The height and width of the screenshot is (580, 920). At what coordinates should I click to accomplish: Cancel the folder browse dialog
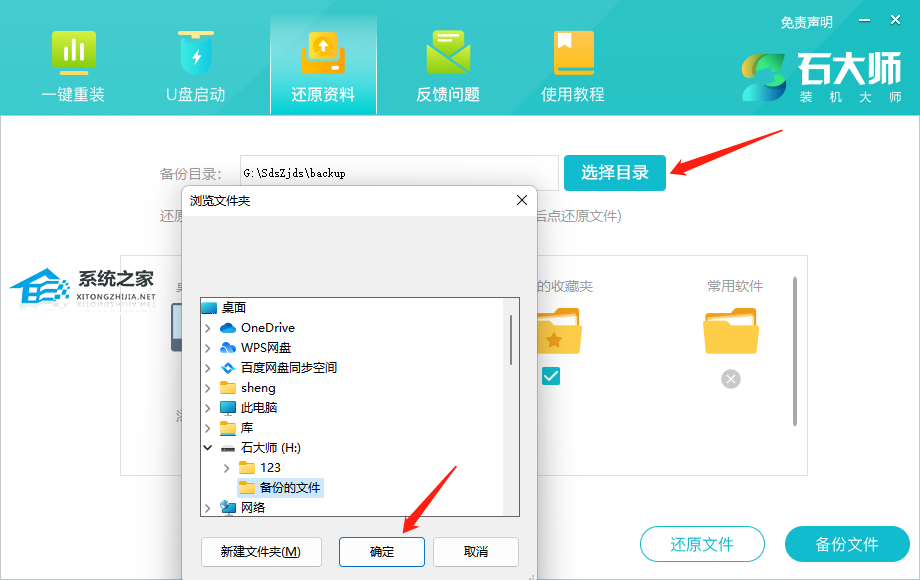pos(476,552)
